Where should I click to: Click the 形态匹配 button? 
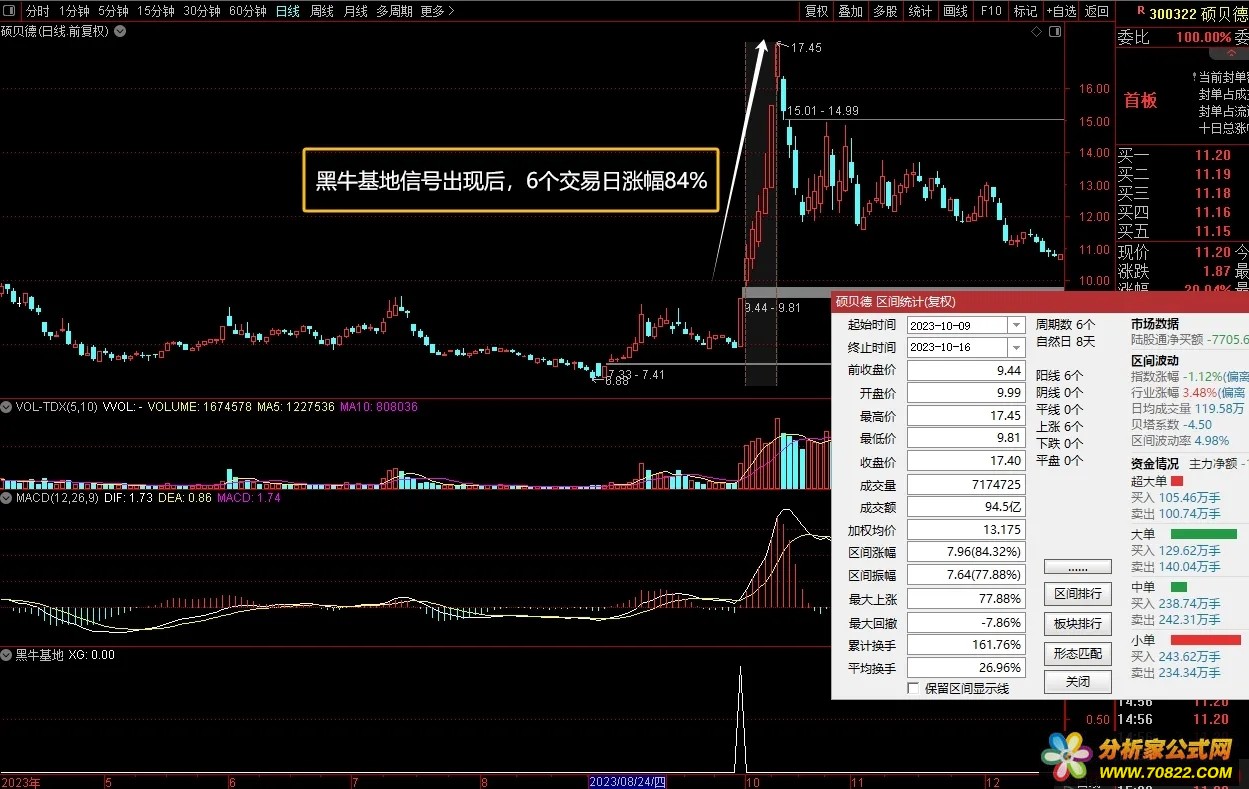coord(1077,653)
